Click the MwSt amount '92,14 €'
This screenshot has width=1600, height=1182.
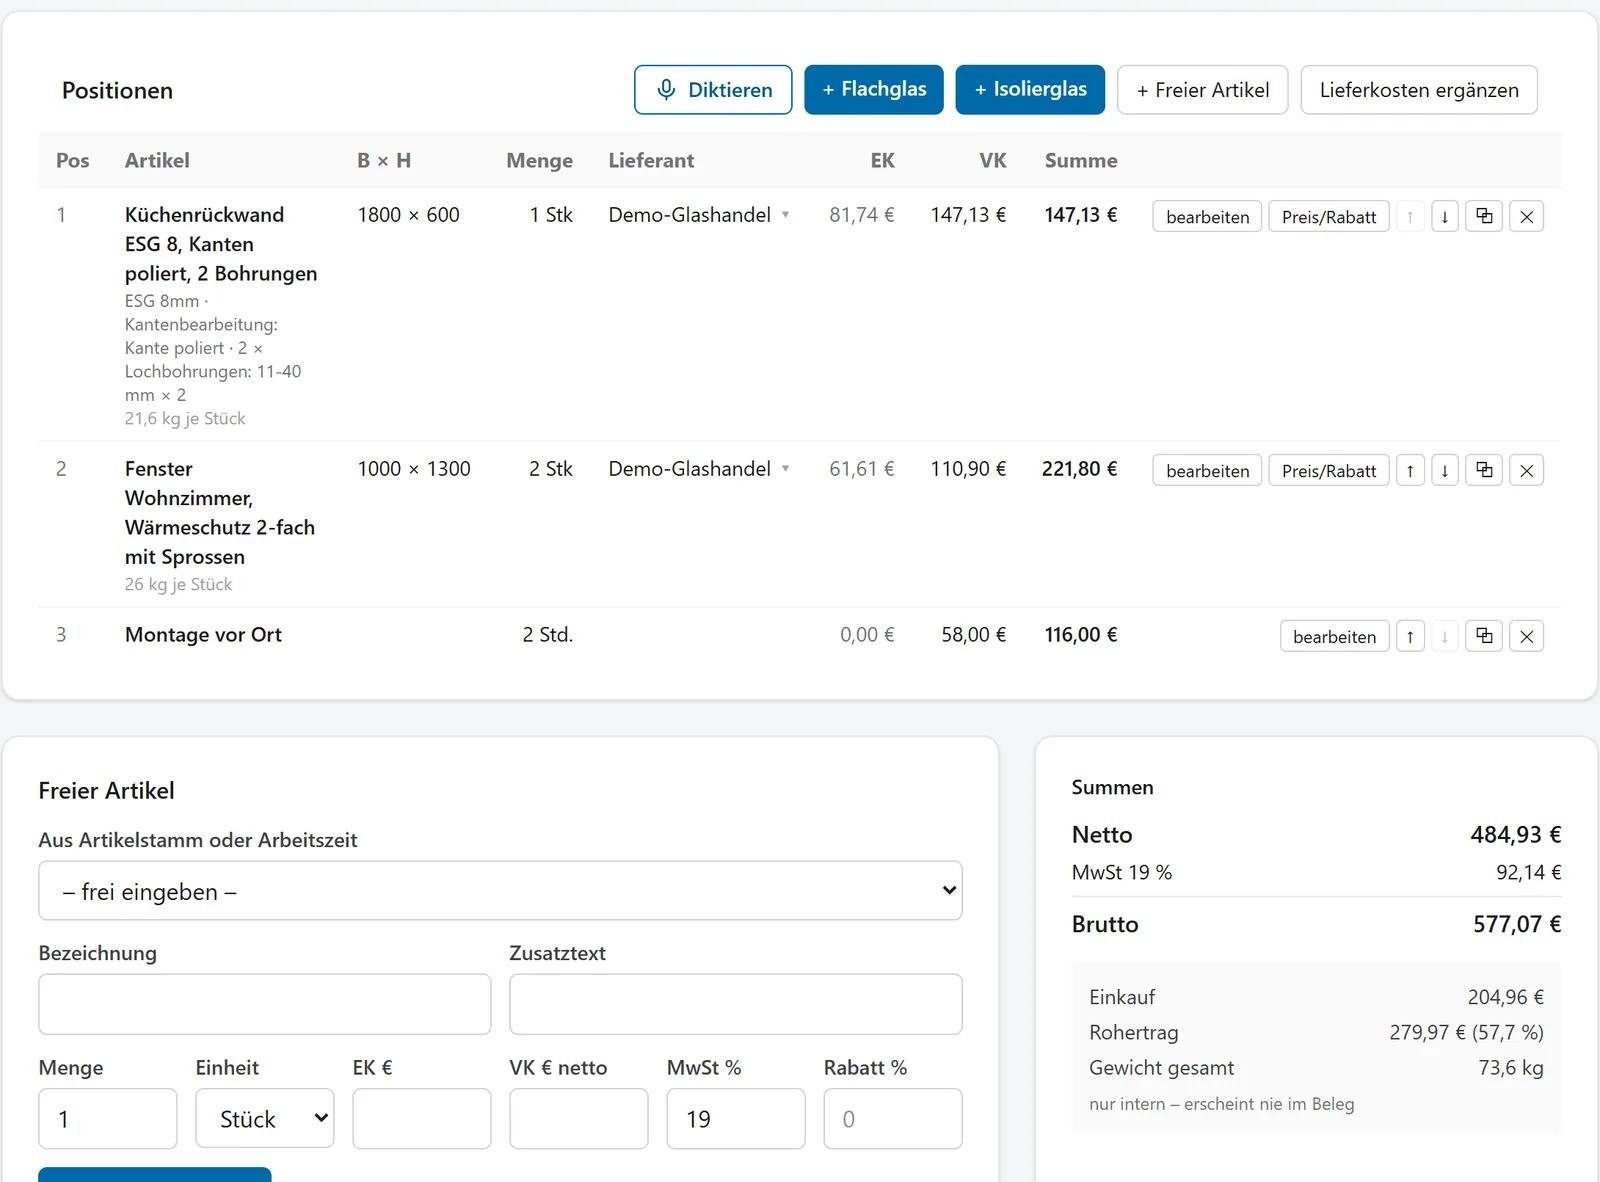click(x=1529, y=873)
